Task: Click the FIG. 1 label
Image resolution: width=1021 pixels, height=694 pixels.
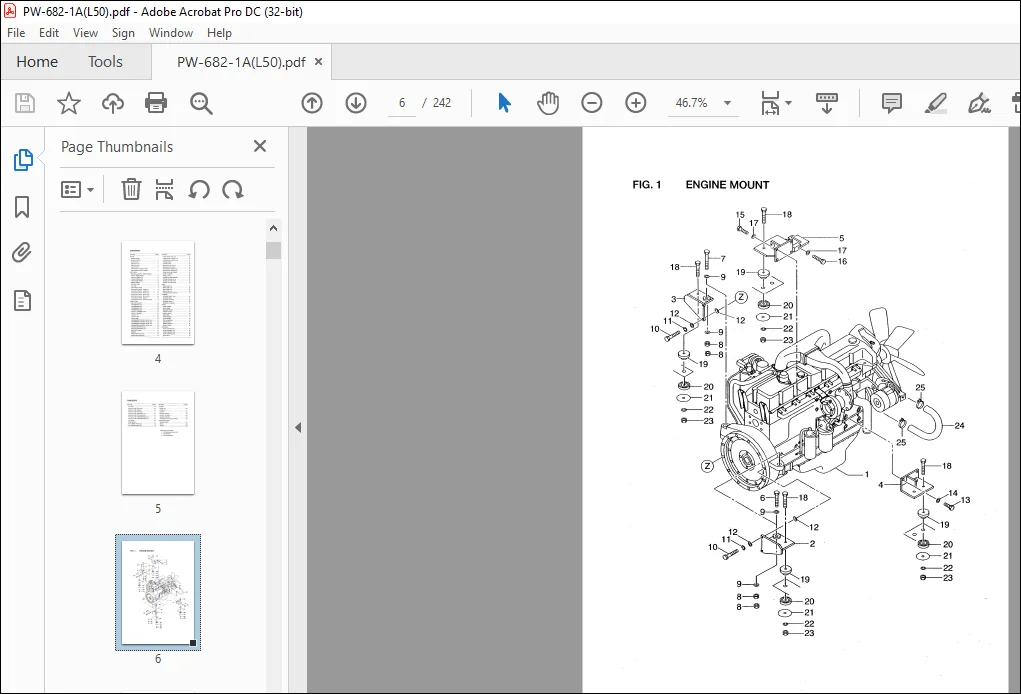Action: coord(647,185)
